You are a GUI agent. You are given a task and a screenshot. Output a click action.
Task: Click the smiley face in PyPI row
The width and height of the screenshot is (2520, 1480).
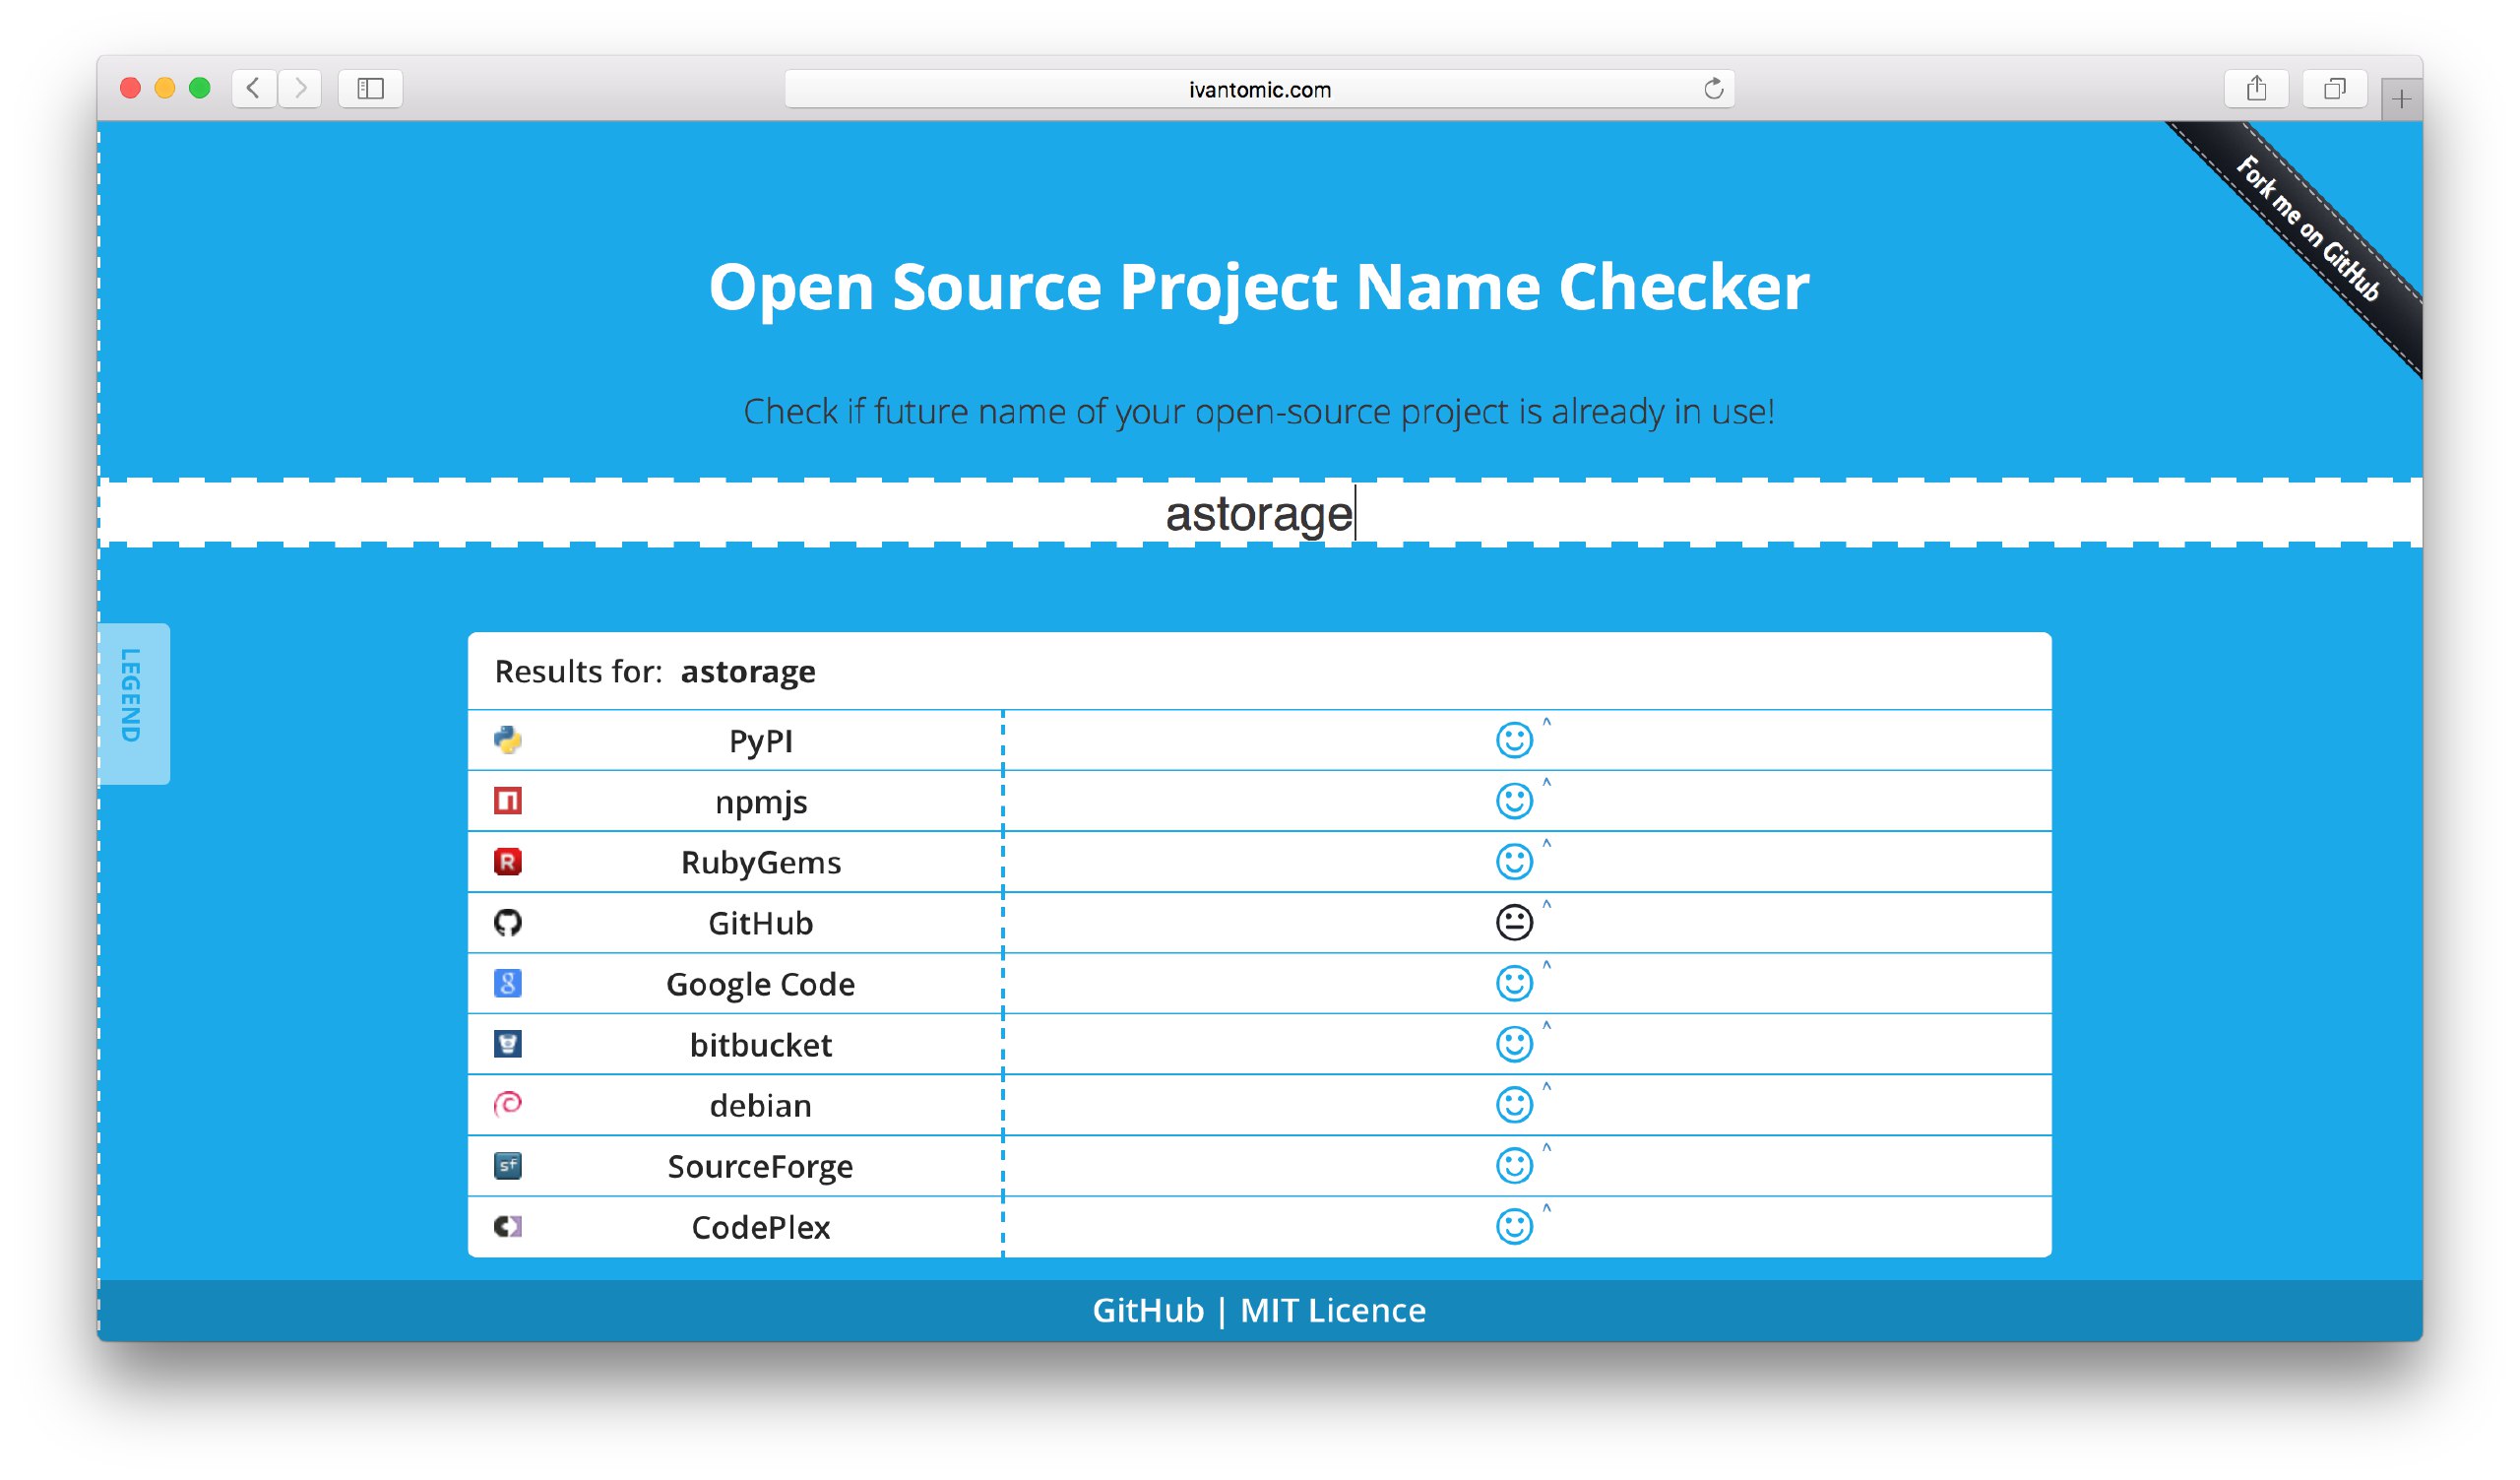[1514, 741]
